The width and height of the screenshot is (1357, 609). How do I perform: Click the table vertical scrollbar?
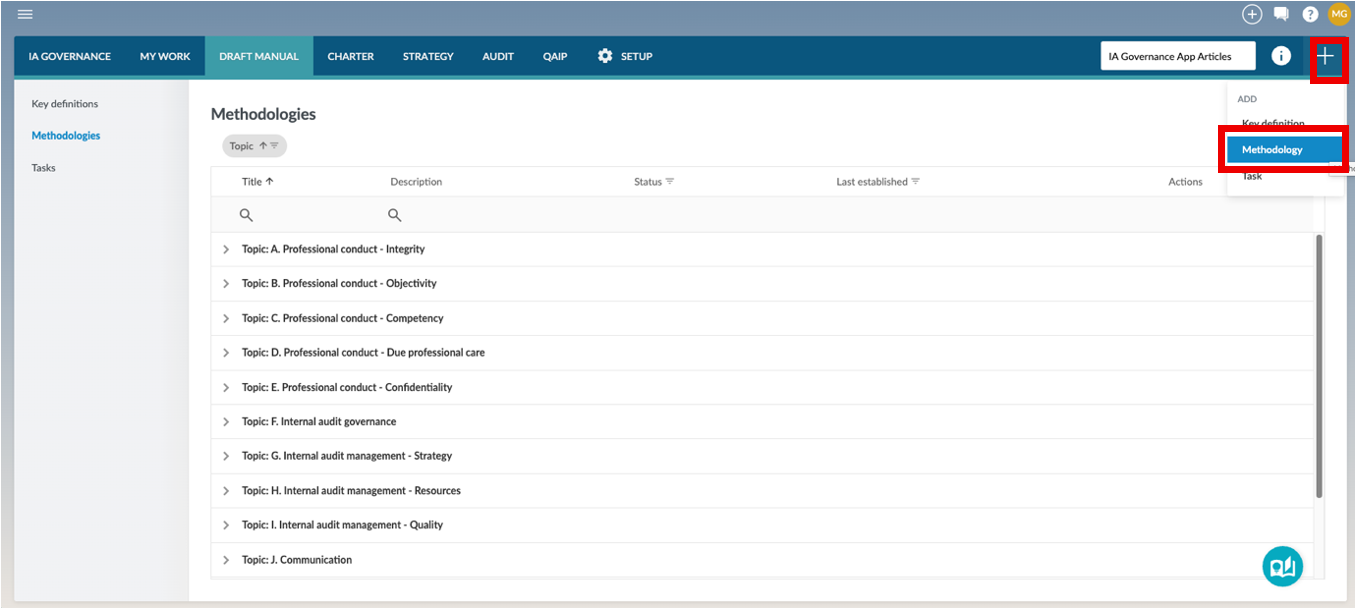point(1320,366)
